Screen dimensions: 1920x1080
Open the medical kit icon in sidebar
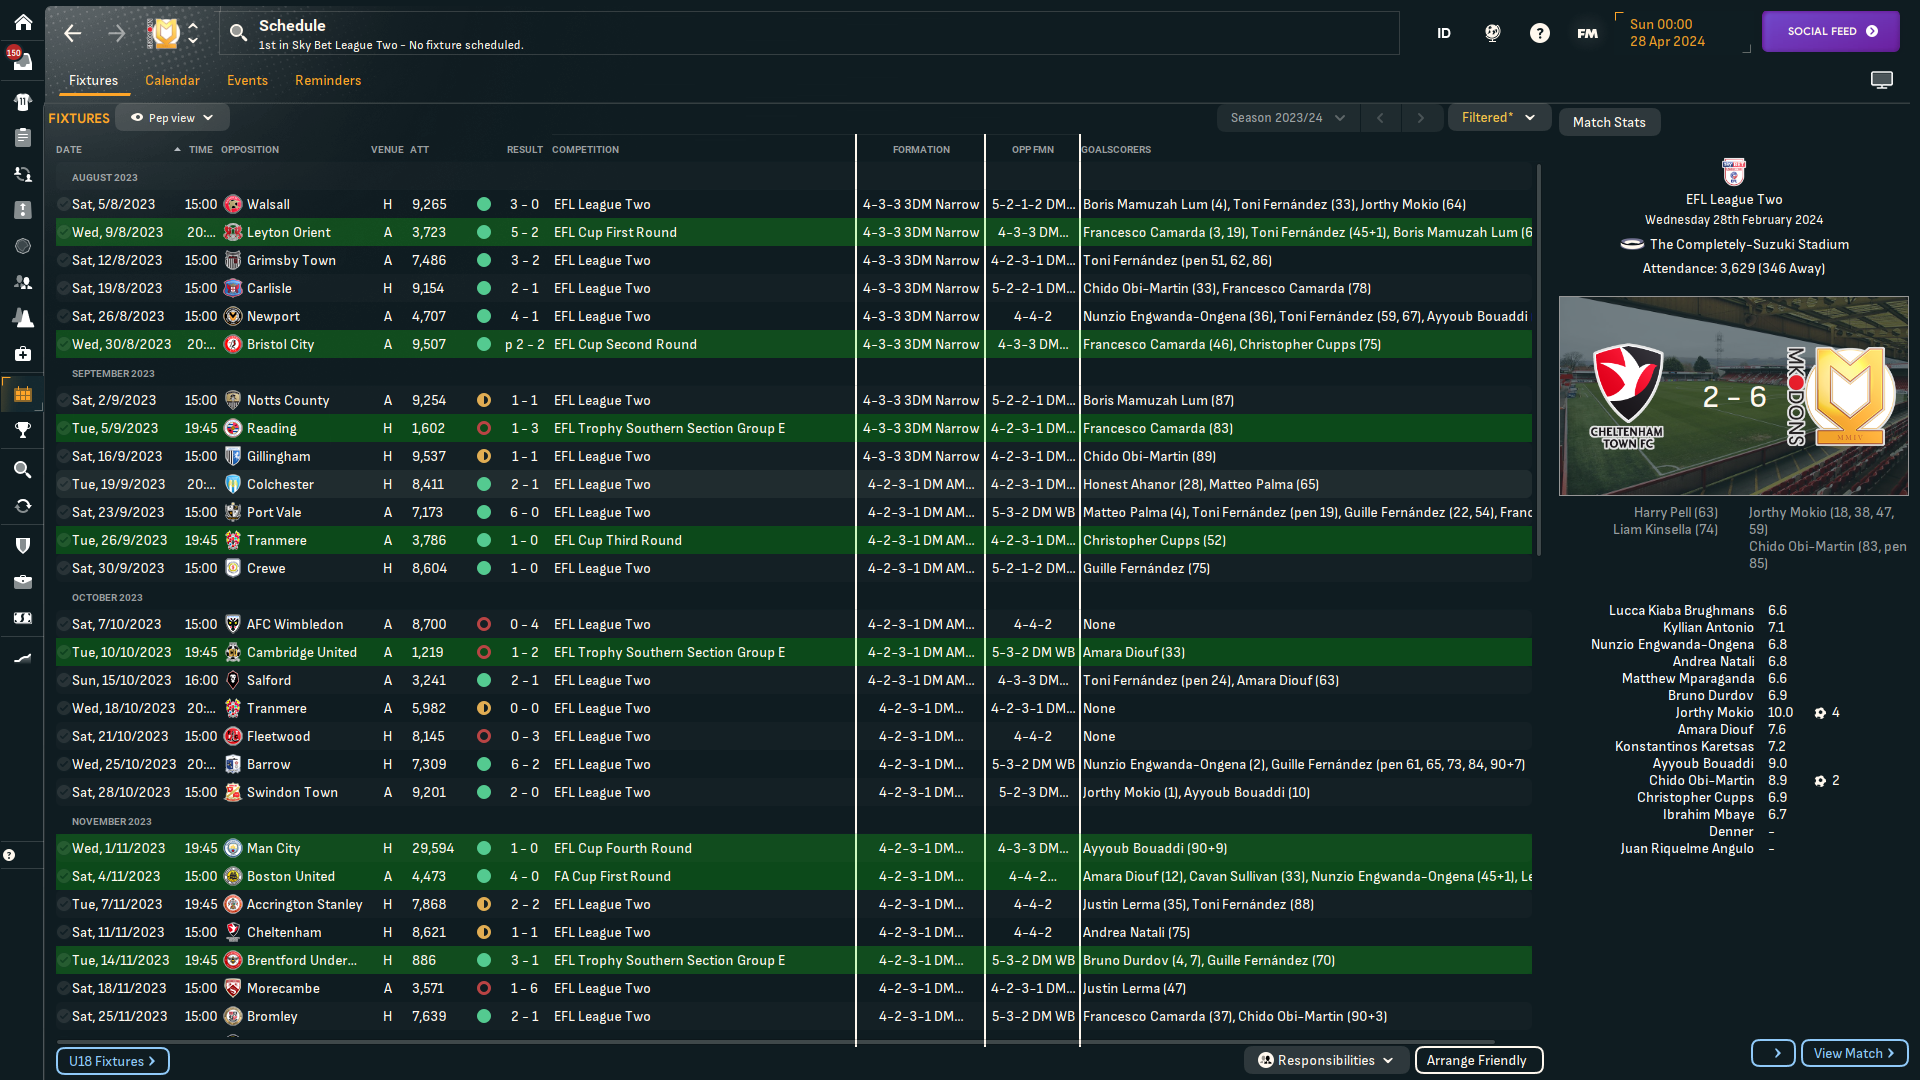pyautogui.click(x=22, y=354)
